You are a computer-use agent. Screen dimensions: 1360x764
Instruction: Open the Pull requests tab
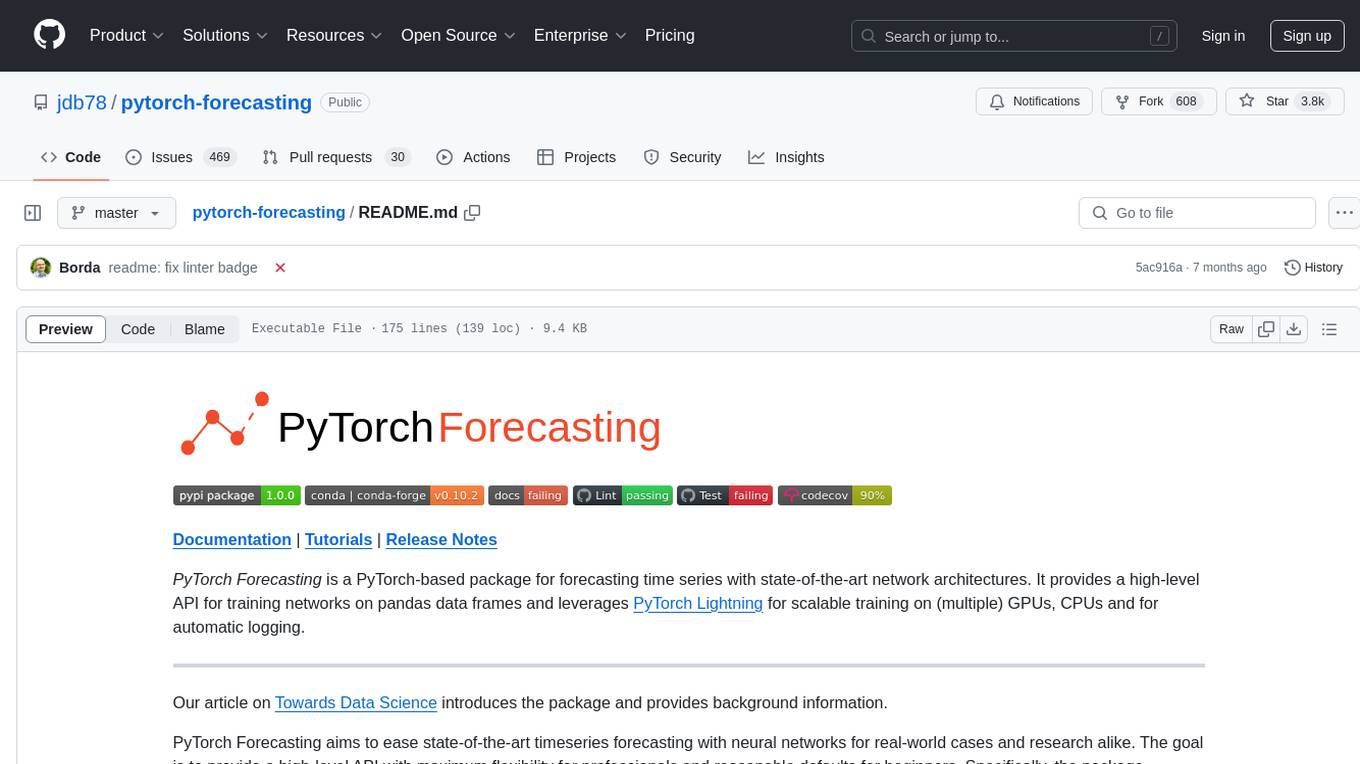336,157
